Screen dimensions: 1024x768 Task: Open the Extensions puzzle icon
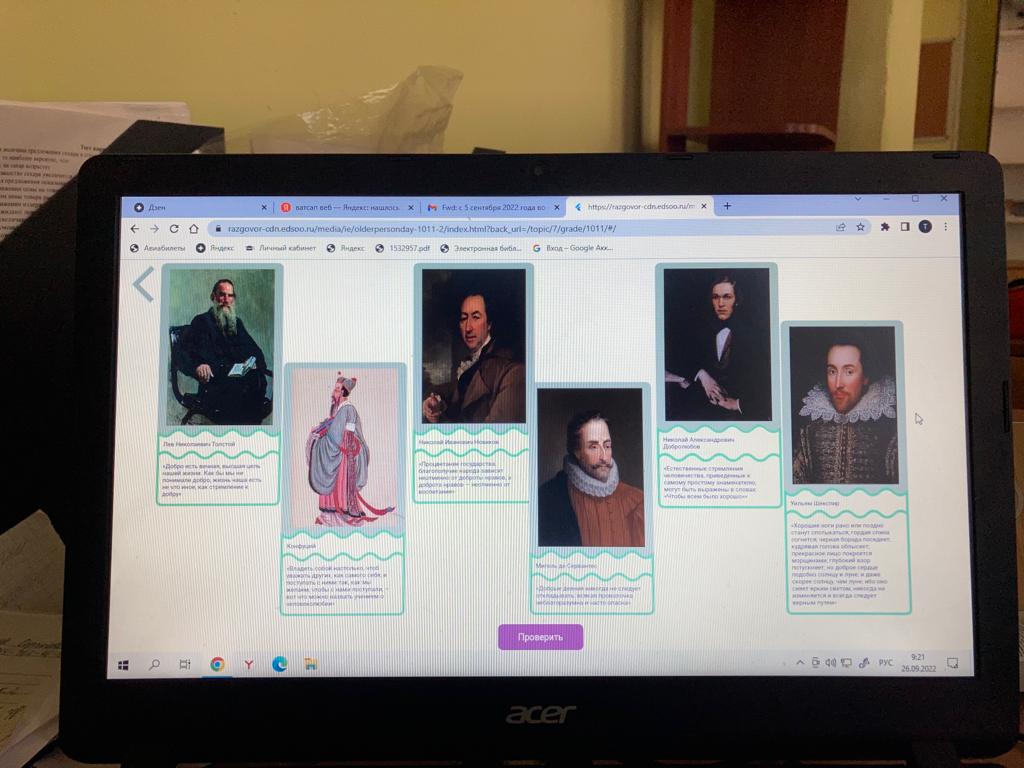click(885, 227)
